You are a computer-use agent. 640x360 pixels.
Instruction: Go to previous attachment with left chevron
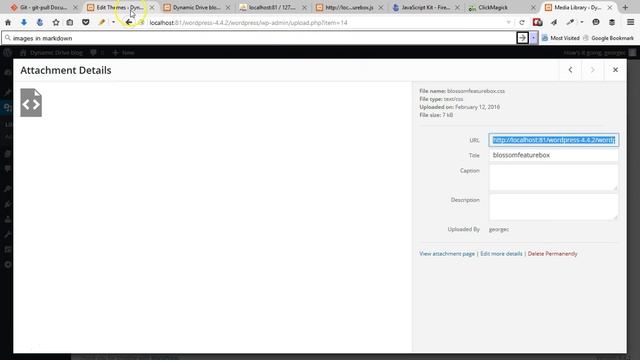(x=571, y=70)
